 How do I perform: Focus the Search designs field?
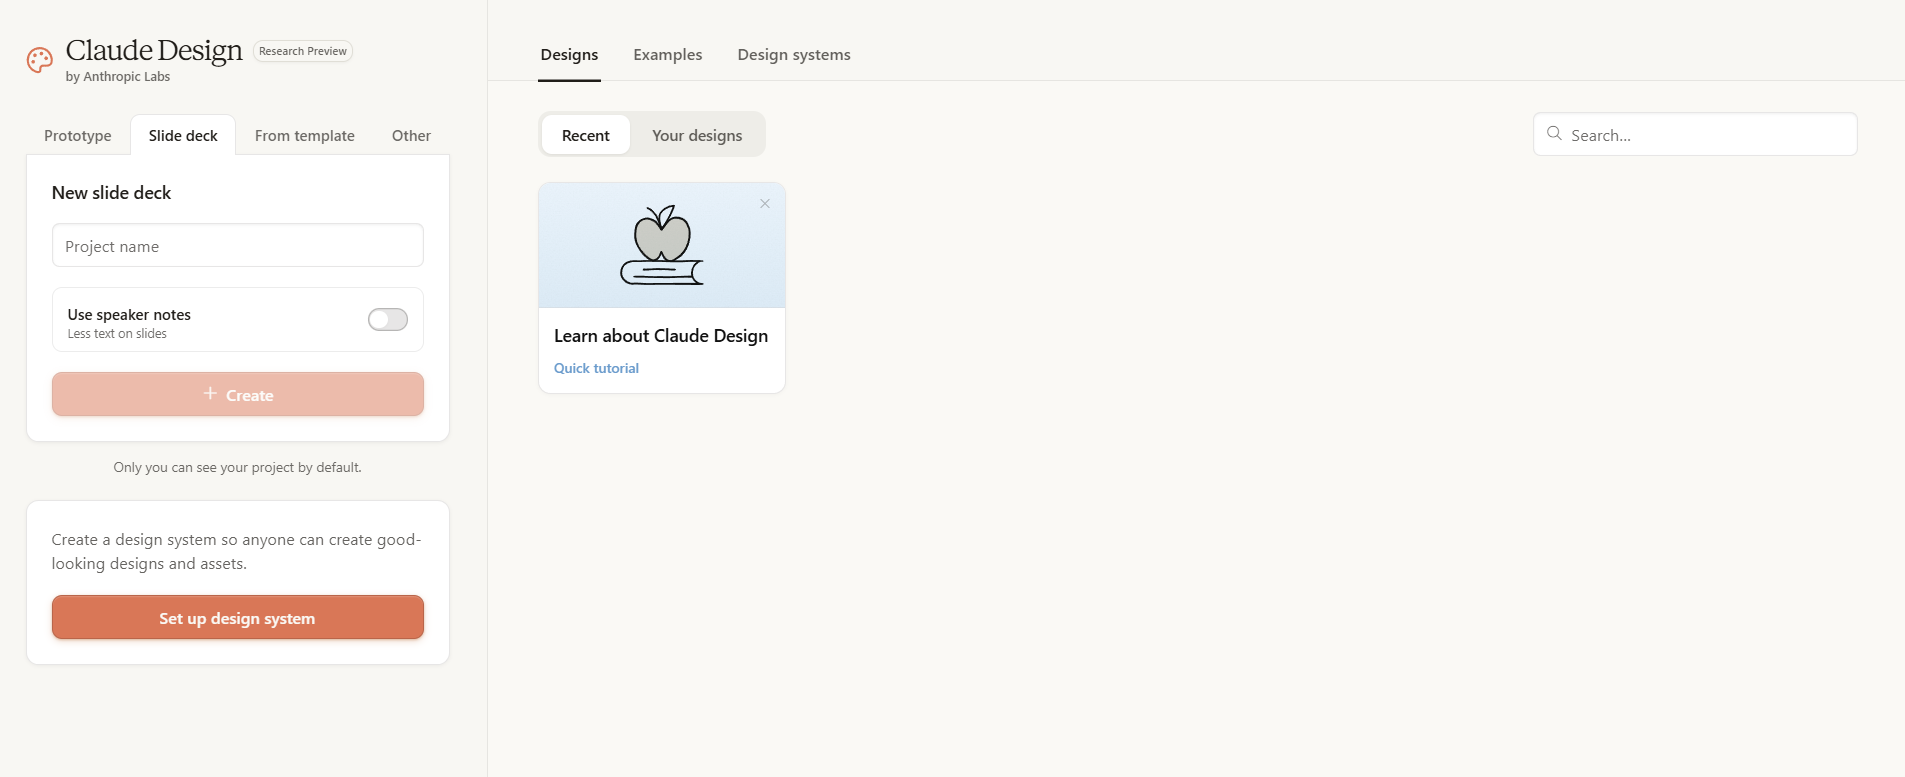click(x=1695, y=134)
